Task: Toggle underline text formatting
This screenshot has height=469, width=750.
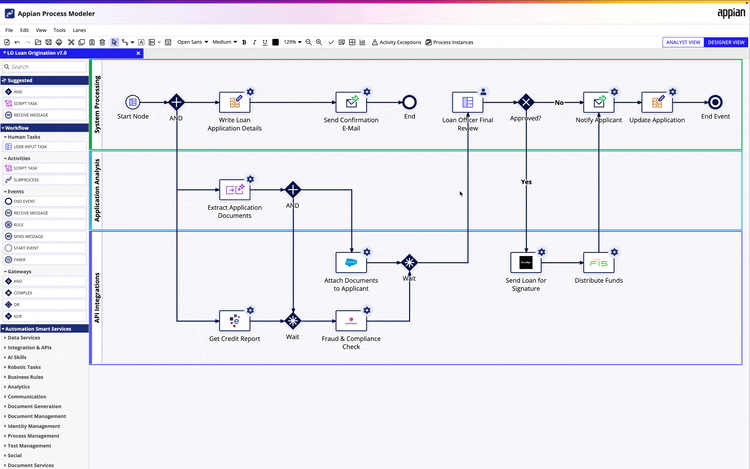Action: click(265, 42)
